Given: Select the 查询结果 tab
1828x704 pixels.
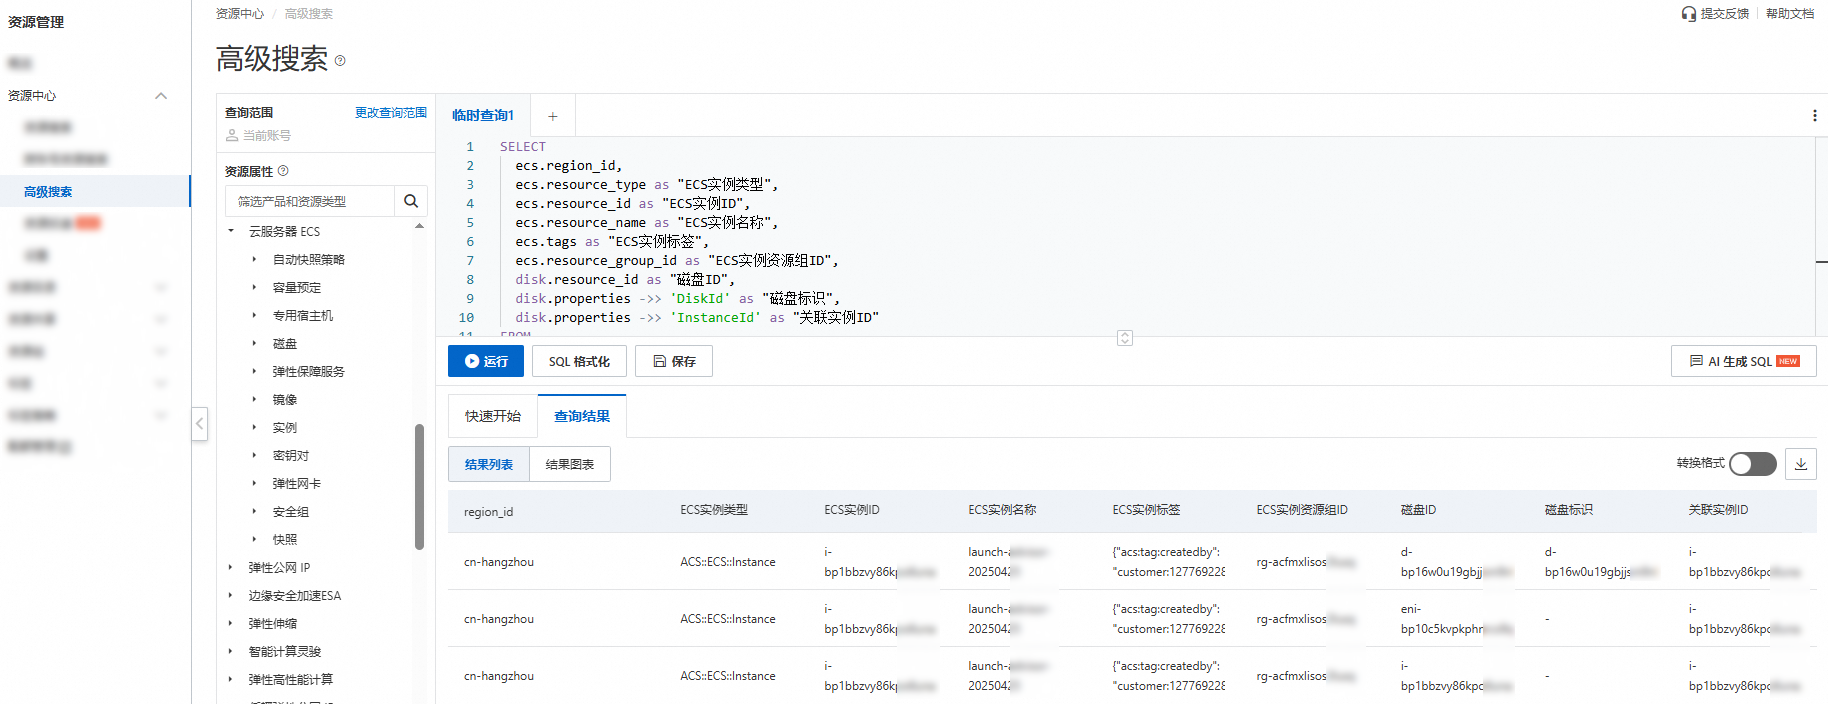Looking at the screenshot, I should point(582,416).
